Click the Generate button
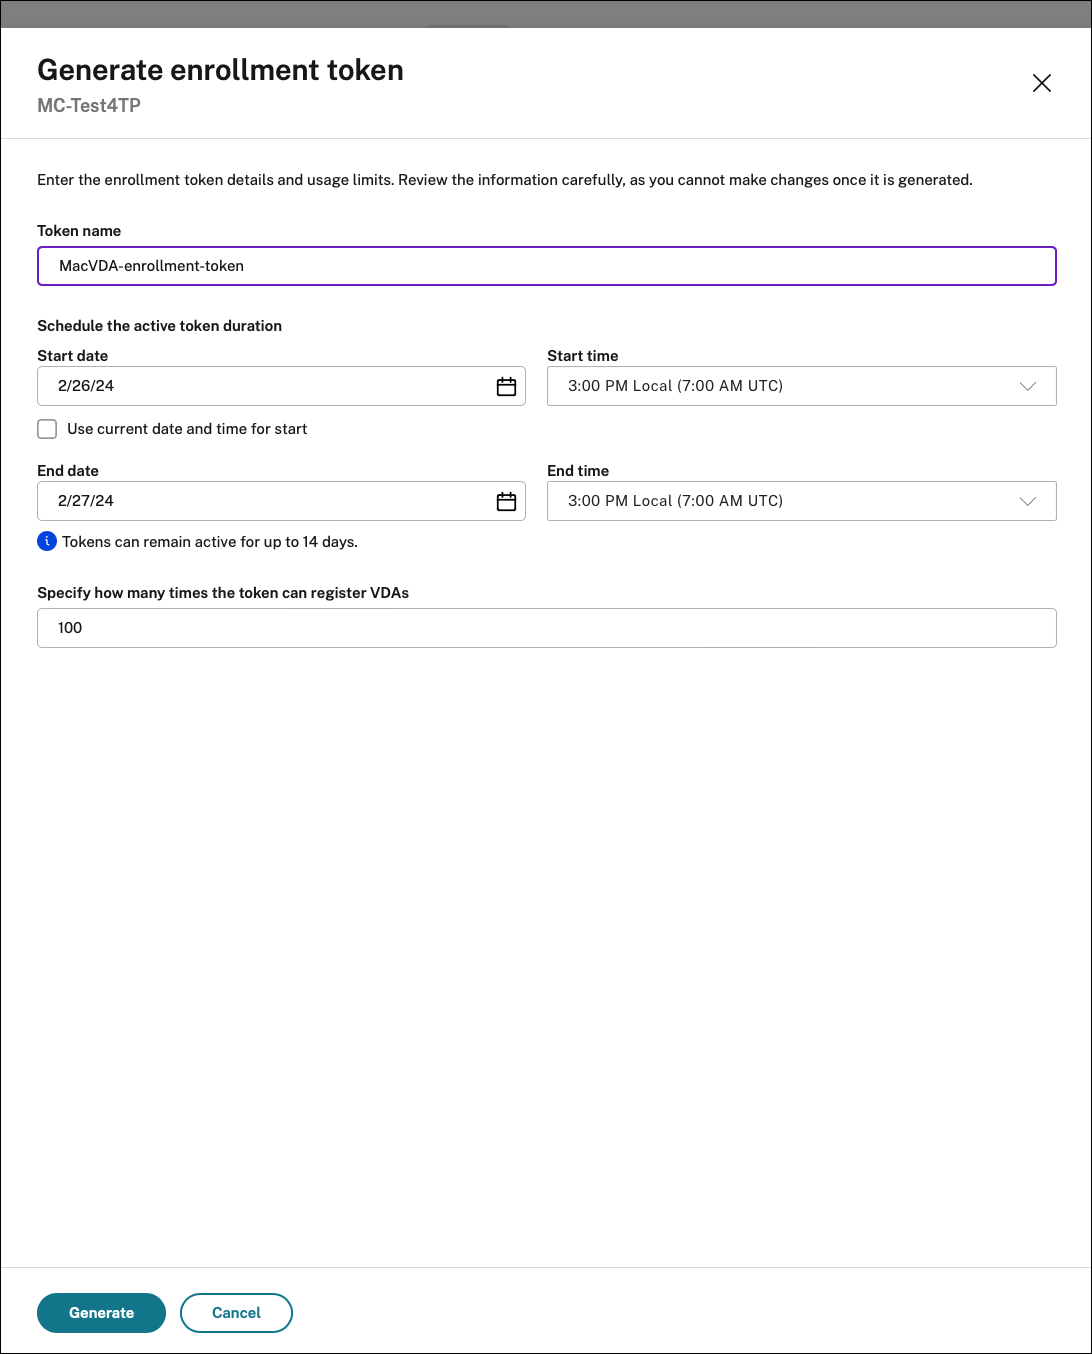 [101, 1313]
